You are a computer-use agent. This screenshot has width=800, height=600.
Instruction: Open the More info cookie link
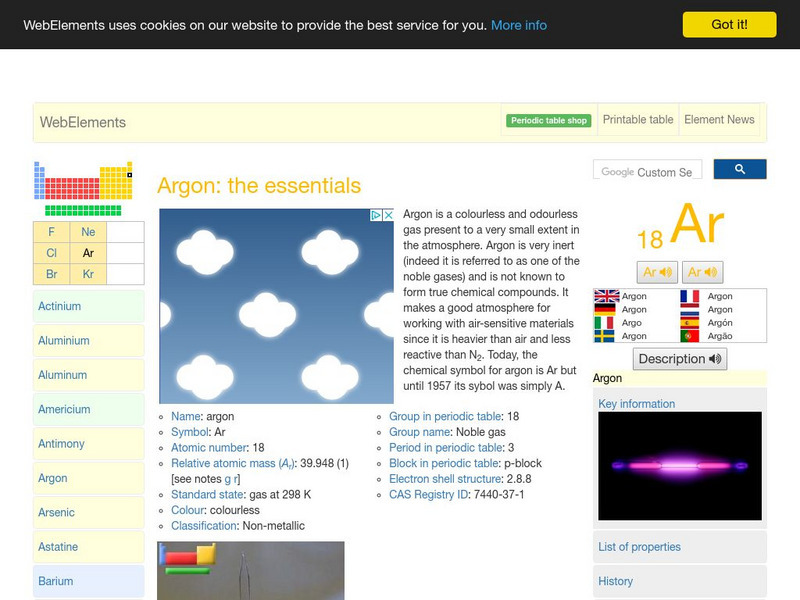point(519,25)
